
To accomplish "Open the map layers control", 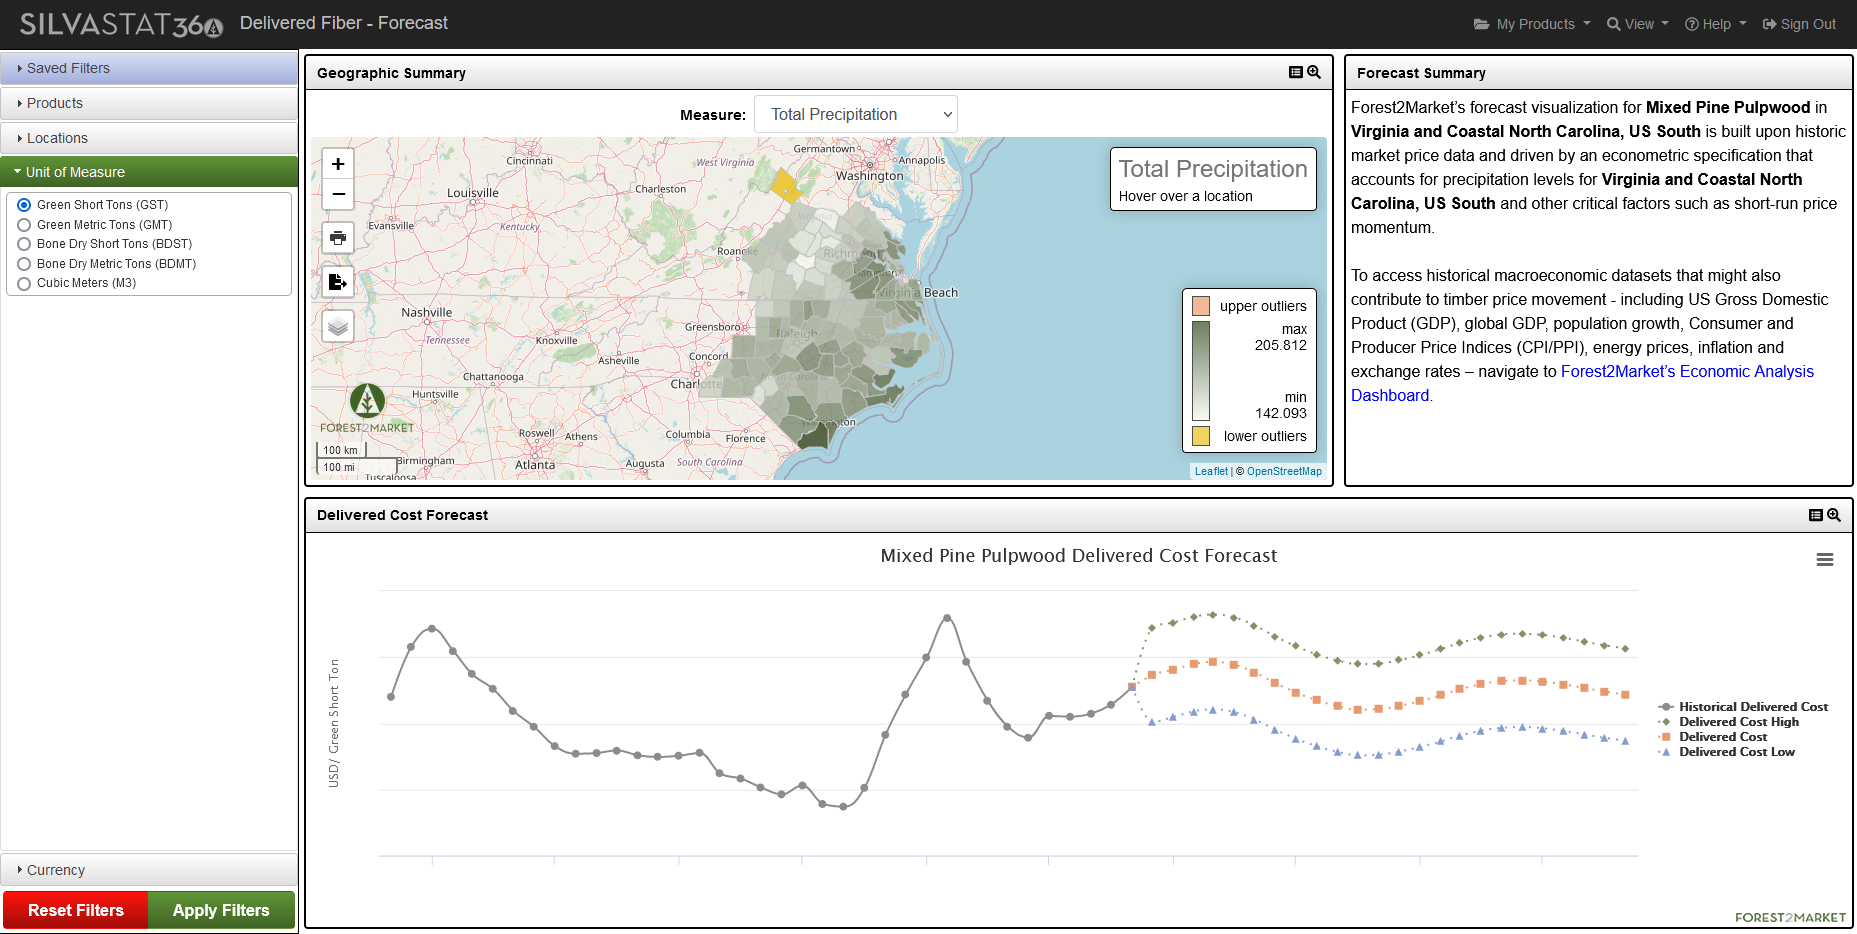I will click(x=338, y=326).
